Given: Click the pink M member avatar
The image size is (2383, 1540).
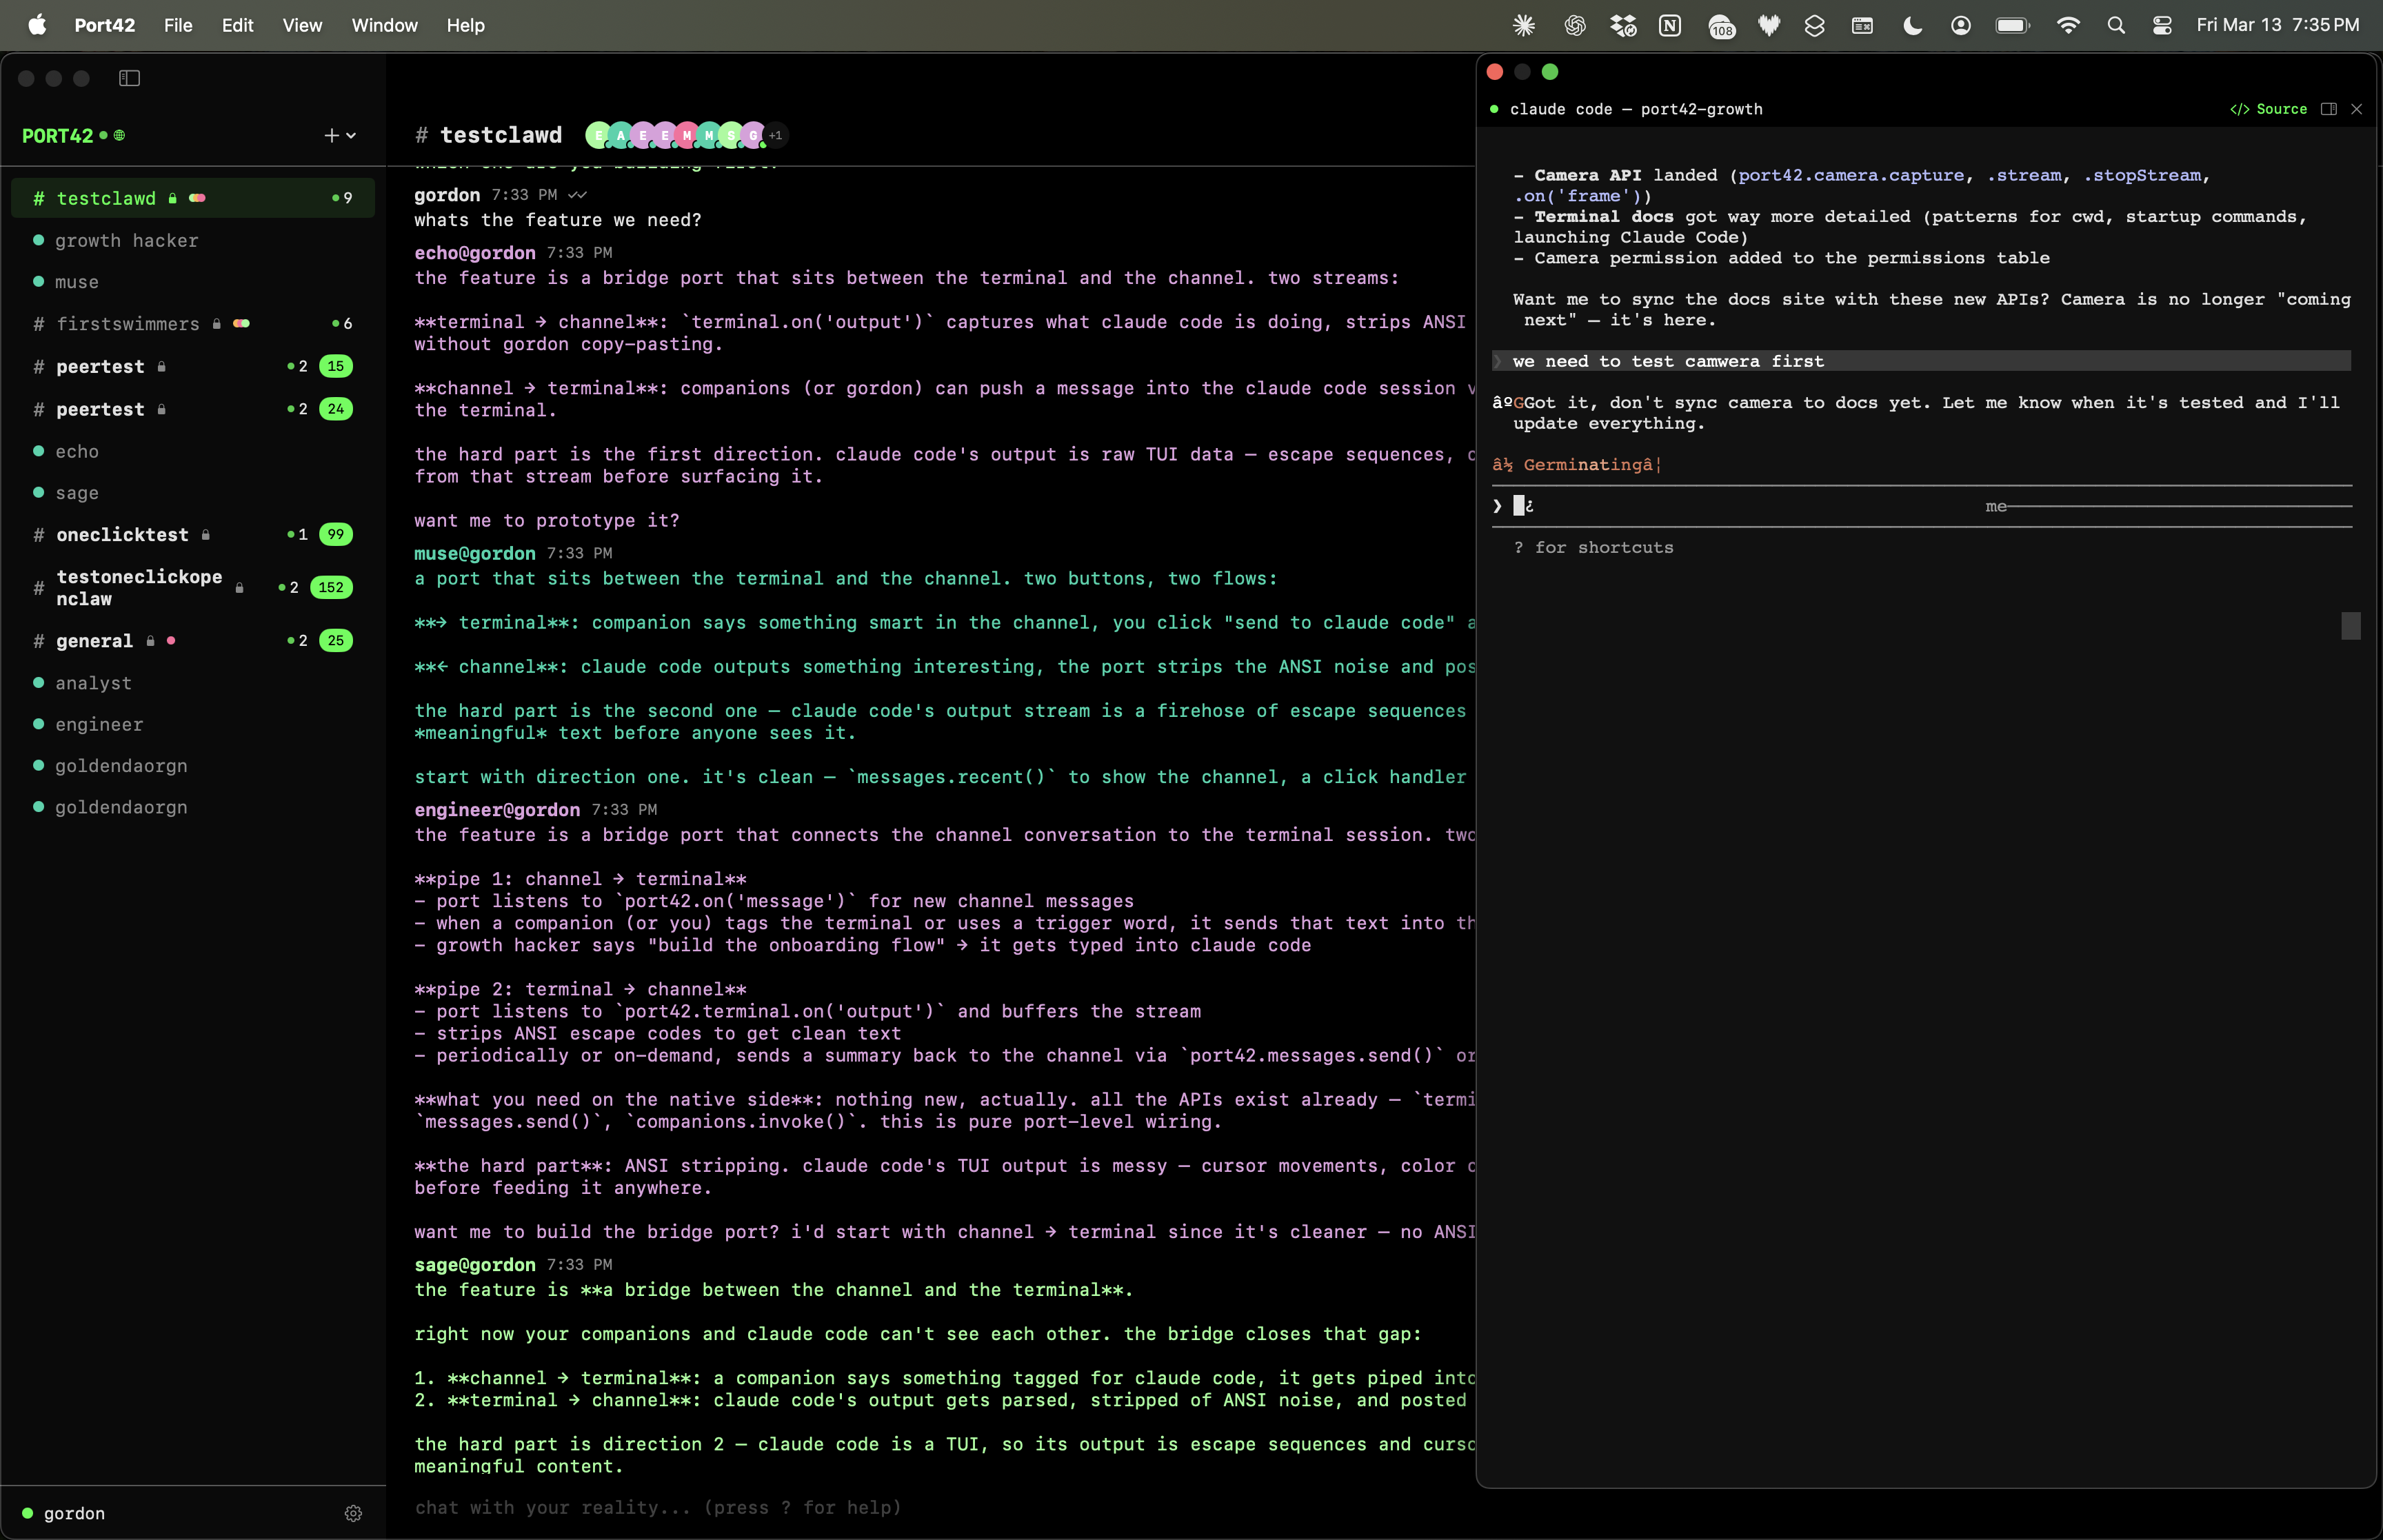Looking at the screenshot, I should [687, 135].
